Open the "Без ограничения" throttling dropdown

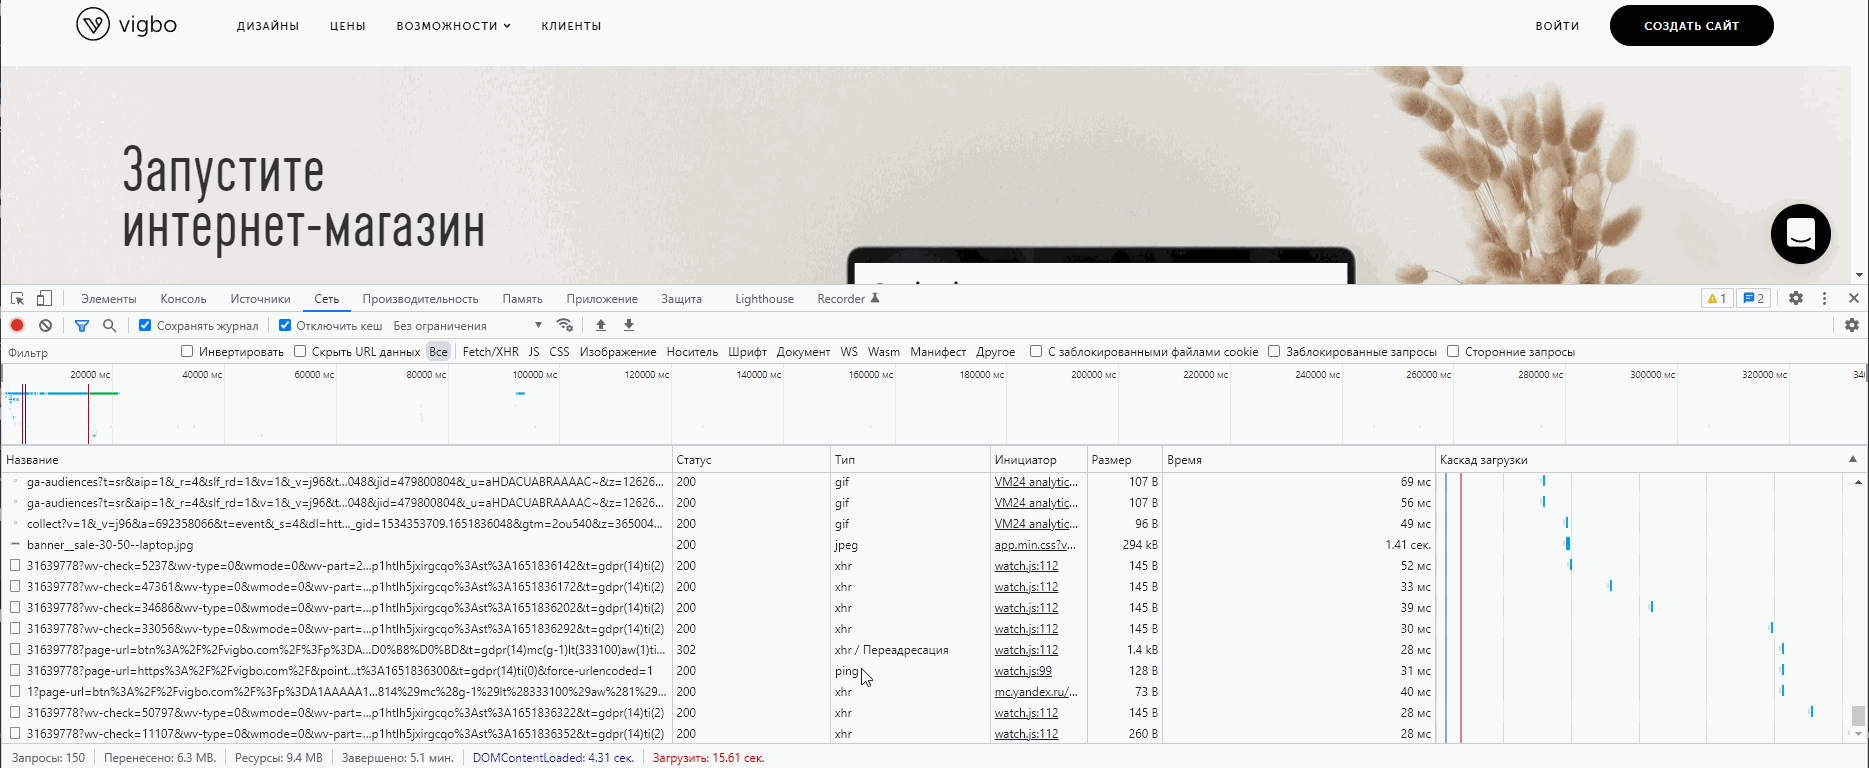[x=467, y=326]
